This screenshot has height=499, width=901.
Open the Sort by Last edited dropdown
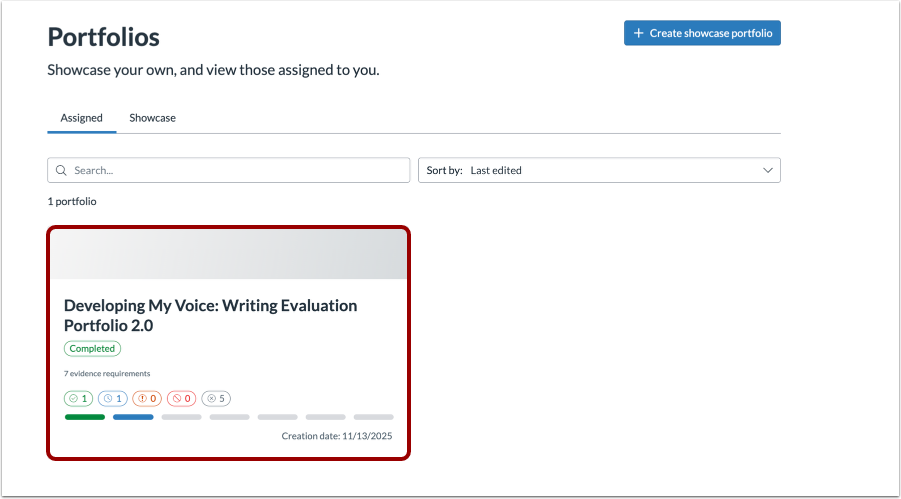pyautogui.click(x=599, y=170)
